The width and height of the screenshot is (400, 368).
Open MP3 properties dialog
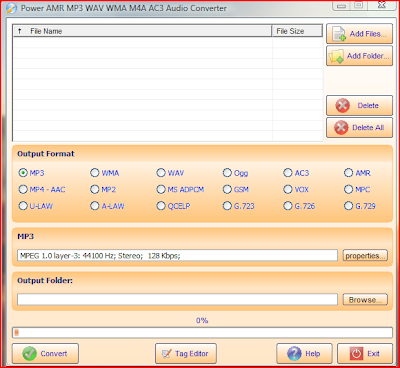pyautogui.click(x=365, y=256)
